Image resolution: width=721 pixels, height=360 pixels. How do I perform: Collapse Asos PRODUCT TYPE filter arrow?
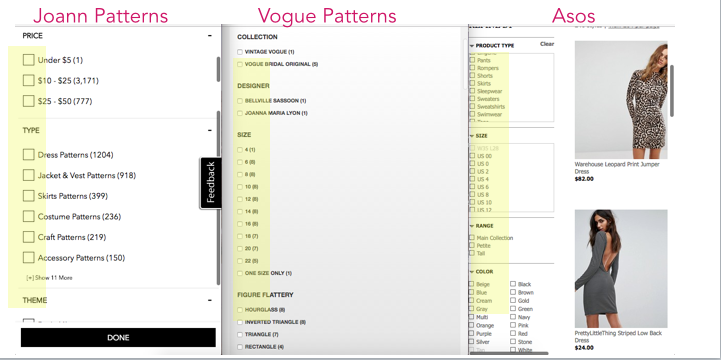(472, 46)
